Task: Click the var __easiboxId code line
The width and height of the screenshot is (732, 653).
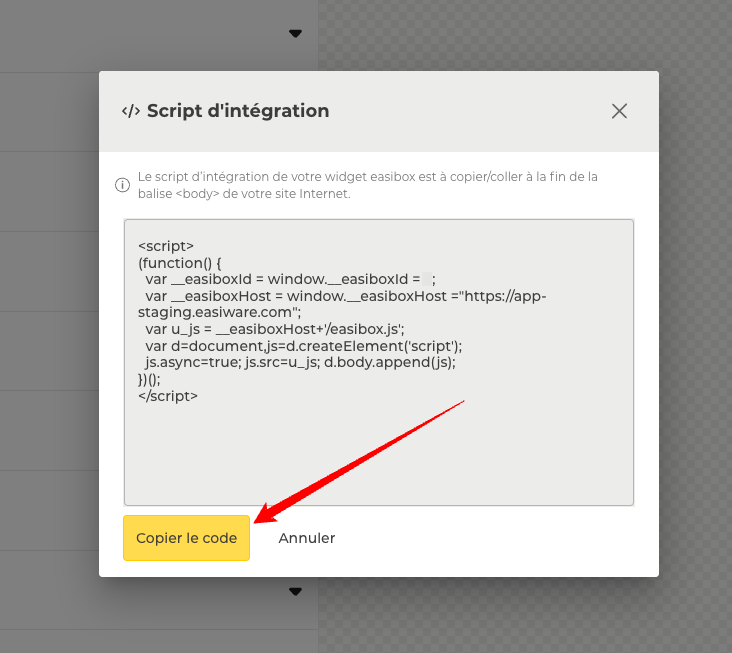Action: click(x=285, y=280)
